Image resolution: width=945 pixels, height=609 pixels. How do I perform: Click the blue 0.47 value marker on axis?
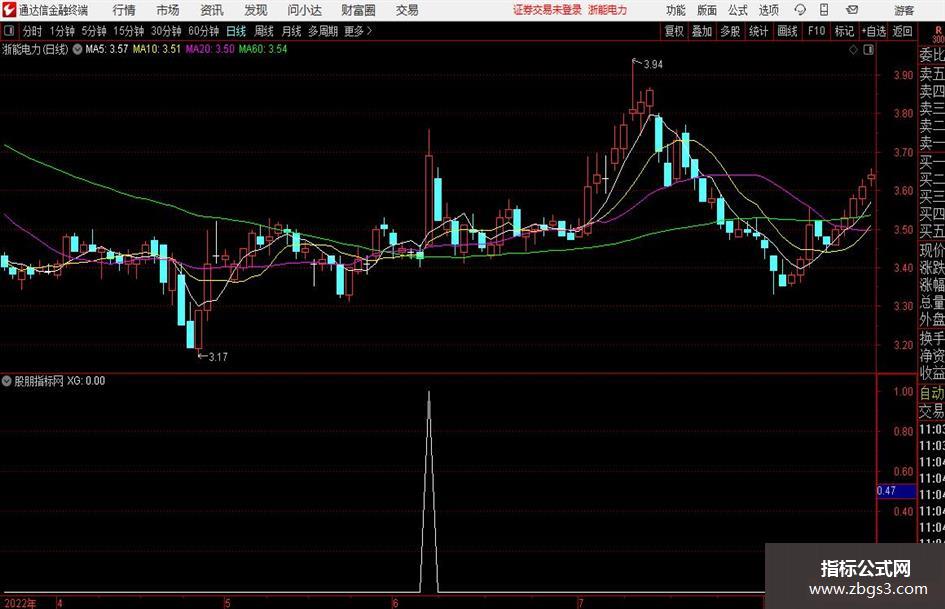click(896, 491)
